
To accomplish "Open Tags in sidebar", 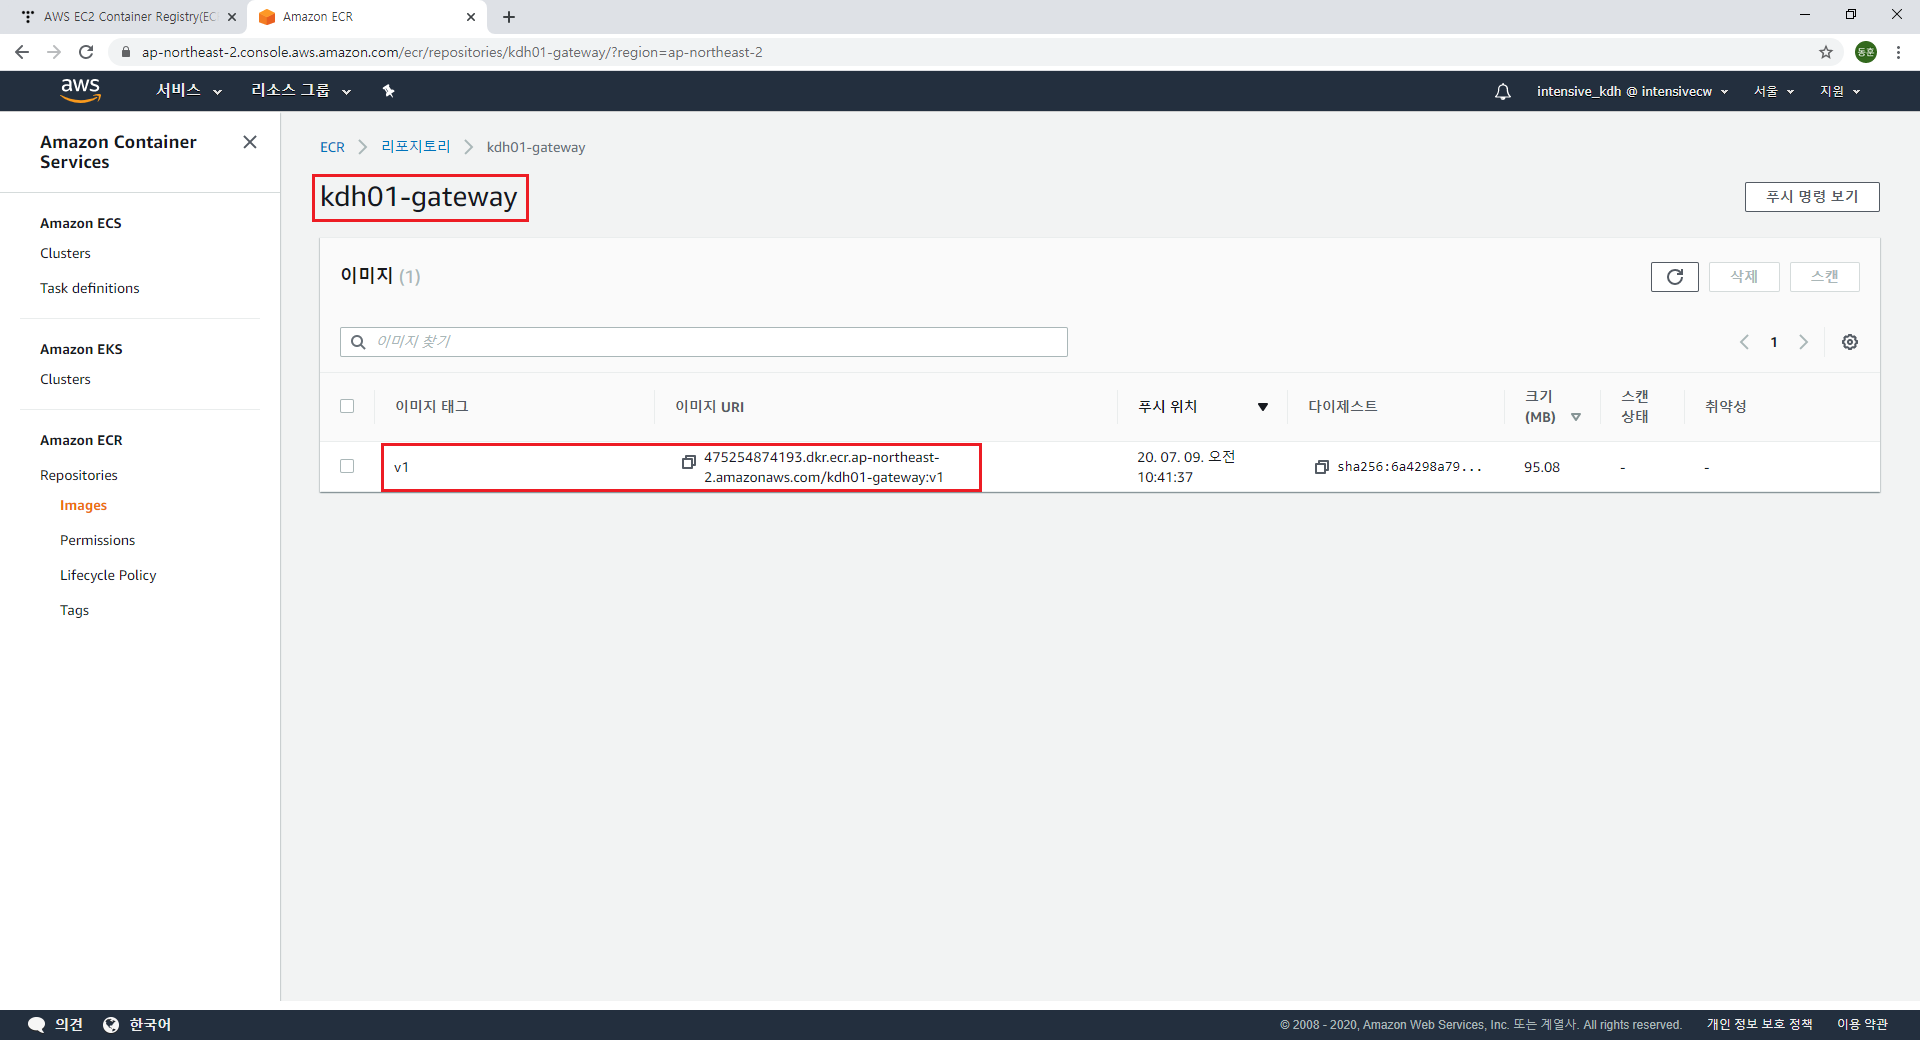I will (74, 610).
